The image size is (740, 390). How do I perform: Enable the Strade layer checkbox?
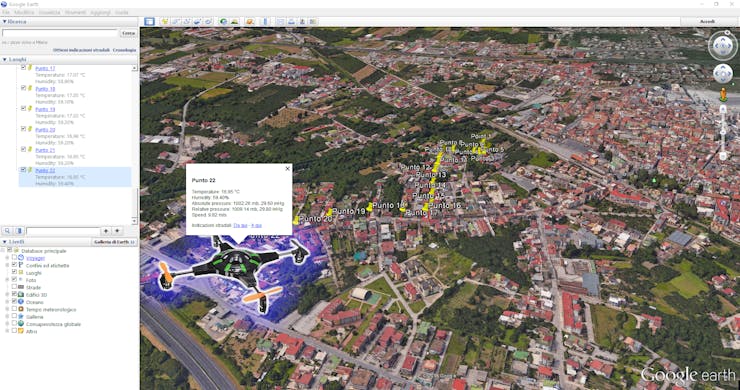pyautogui.click(x=14, y=287)
